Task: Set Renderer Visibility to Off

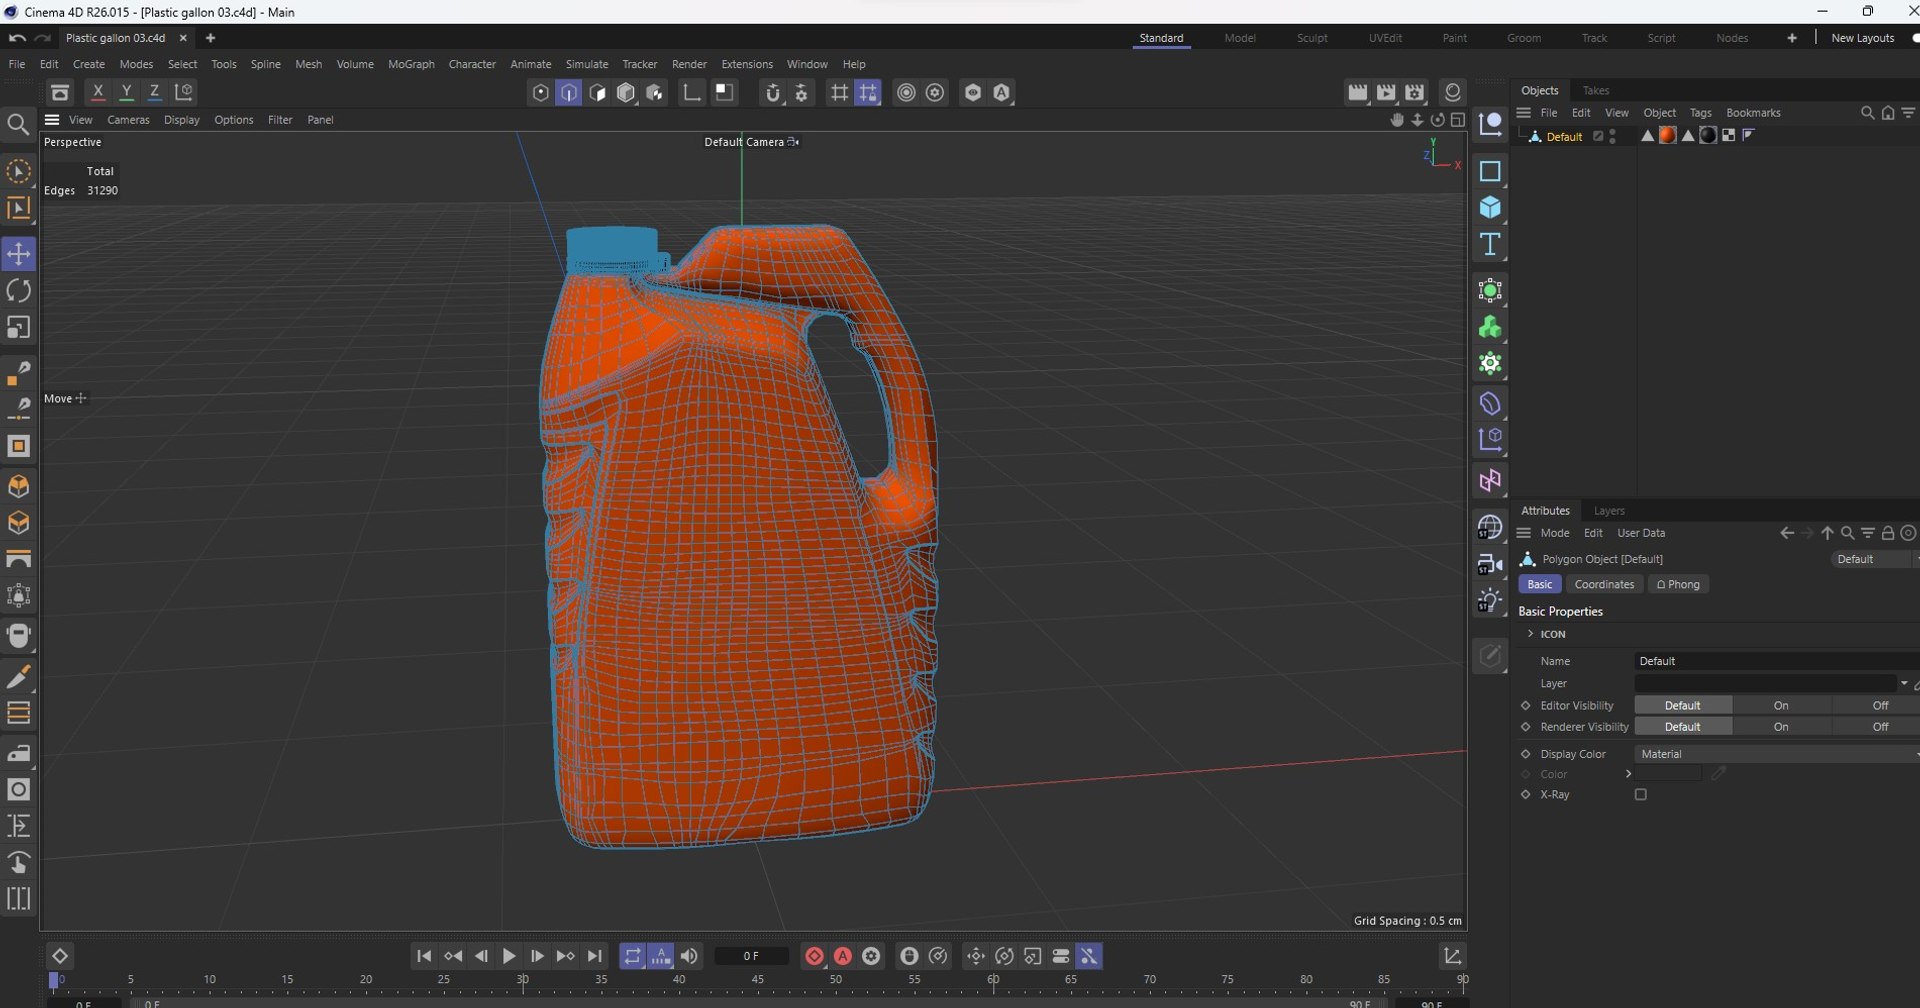Action: [x=1880, y=727]
